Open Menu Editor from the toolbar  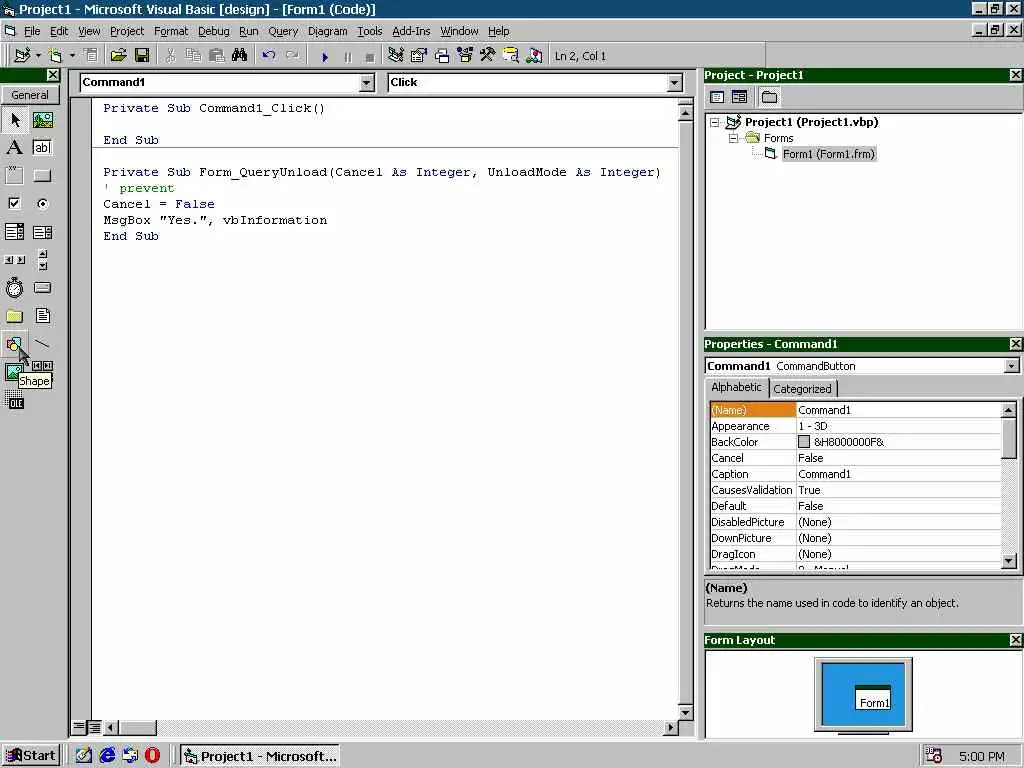tap(91, 56)
